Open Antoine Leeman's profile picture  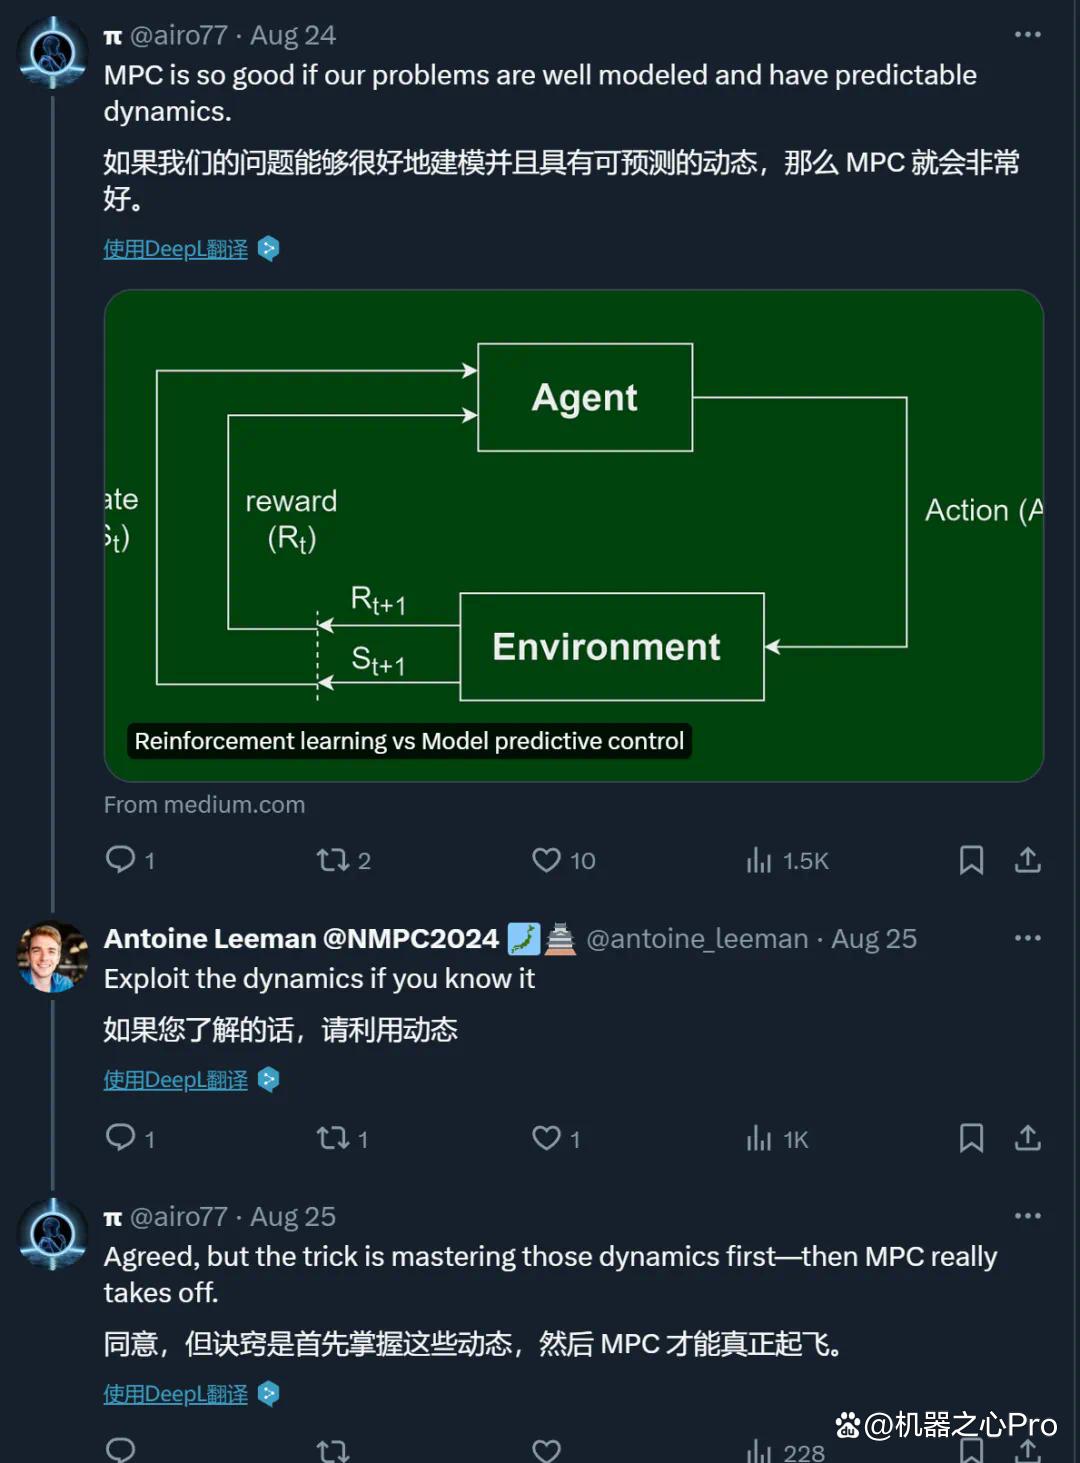click(53, 956)
